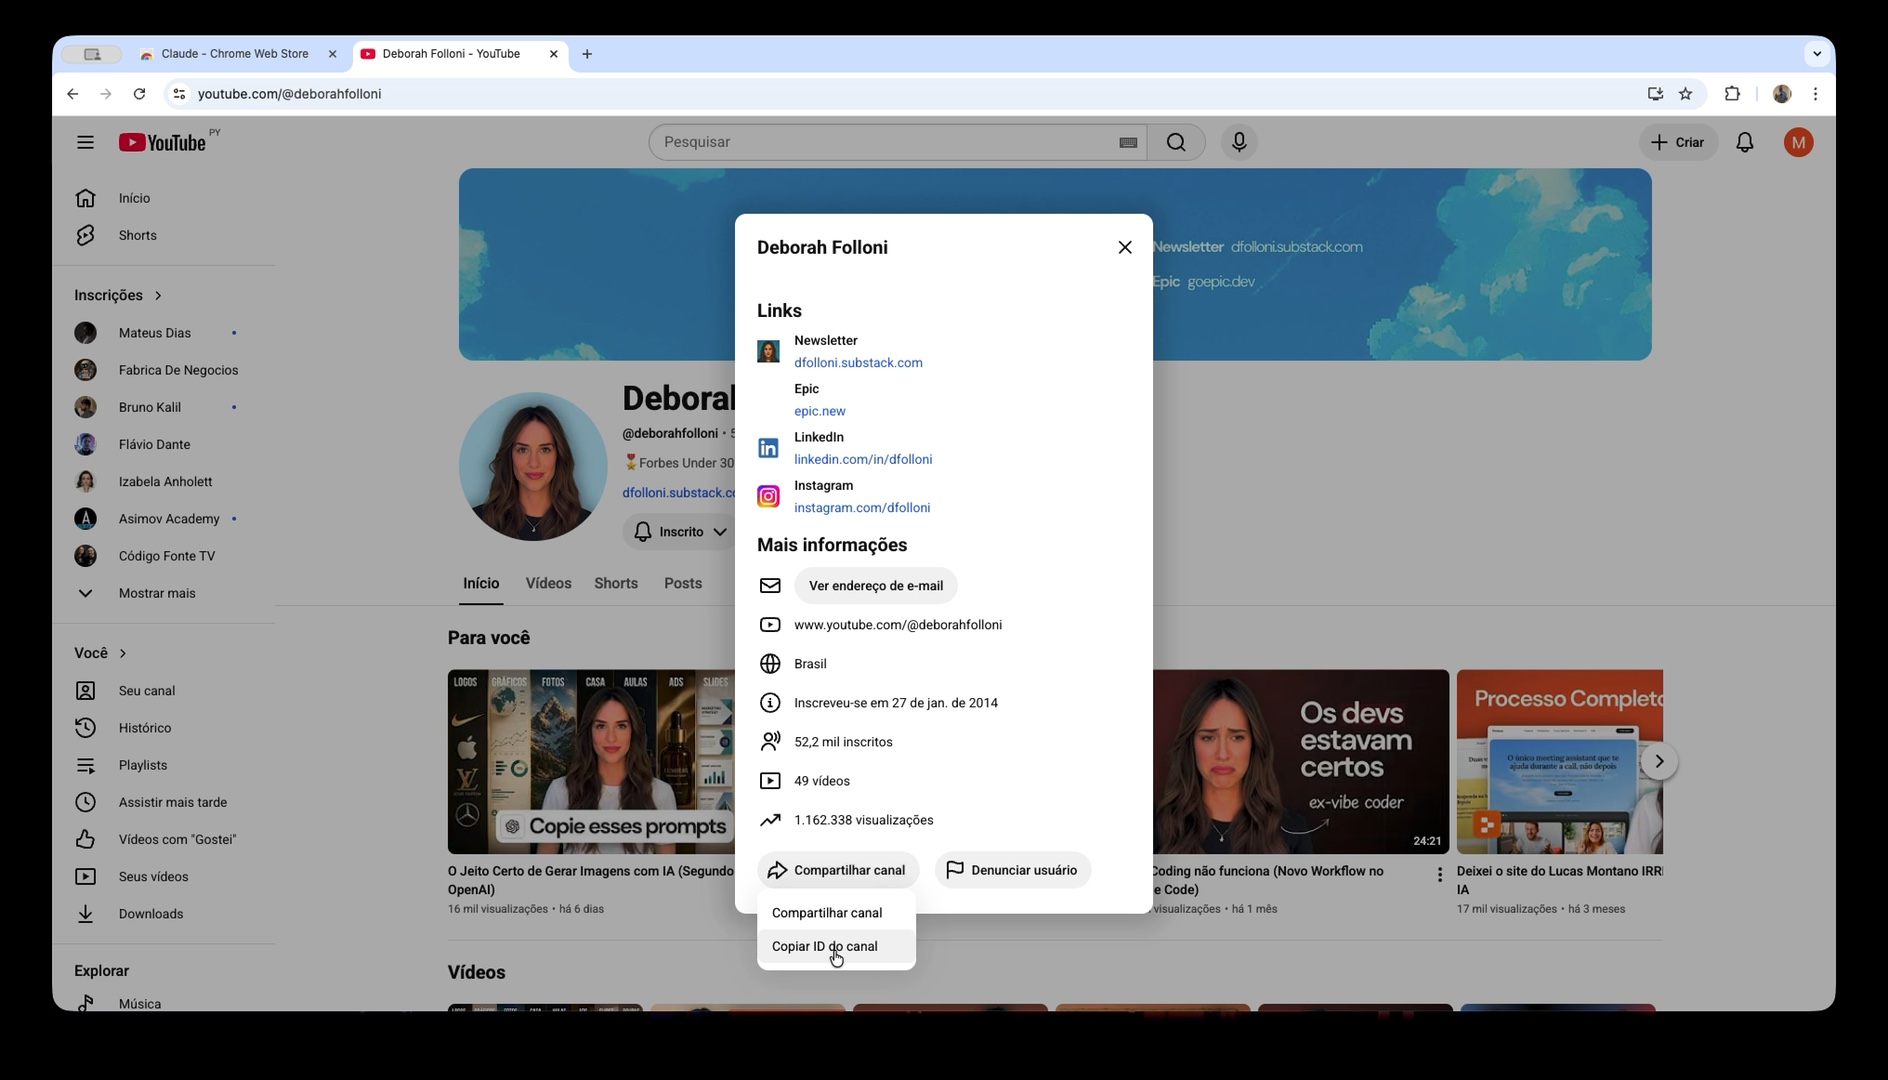Select Compartilhar canal in the popup menu
This screenshot has width=1888, height=1080.
click(x=836, y=913)
